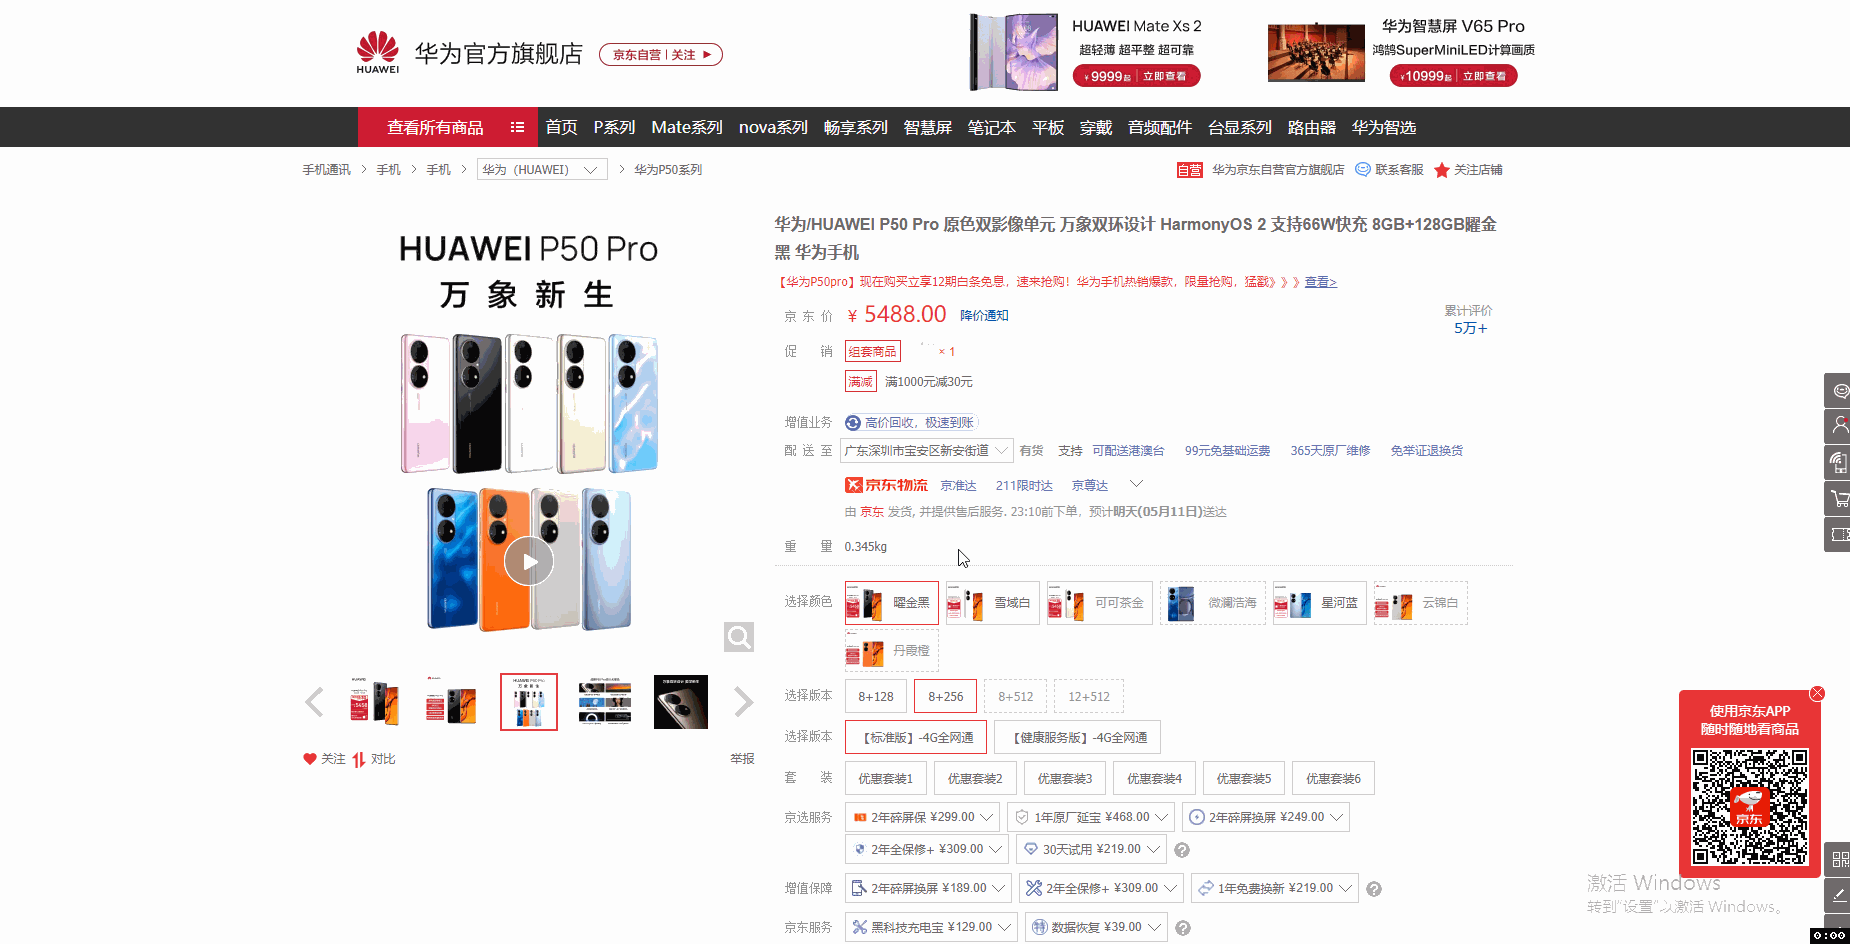This screenshot has width=1850, height=944.
Task: Click the 联系客服 chat icon
Action: [1362, 170]
